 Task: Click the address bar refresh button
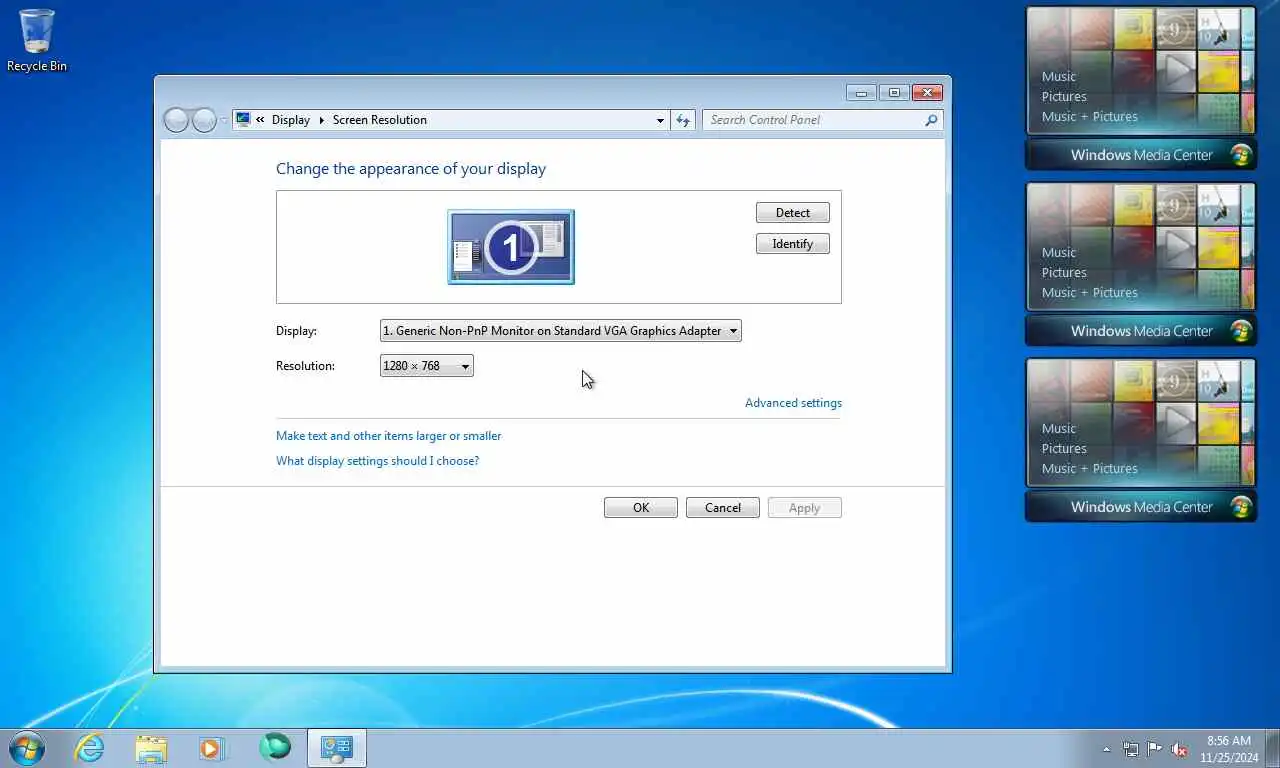(683, 120)
